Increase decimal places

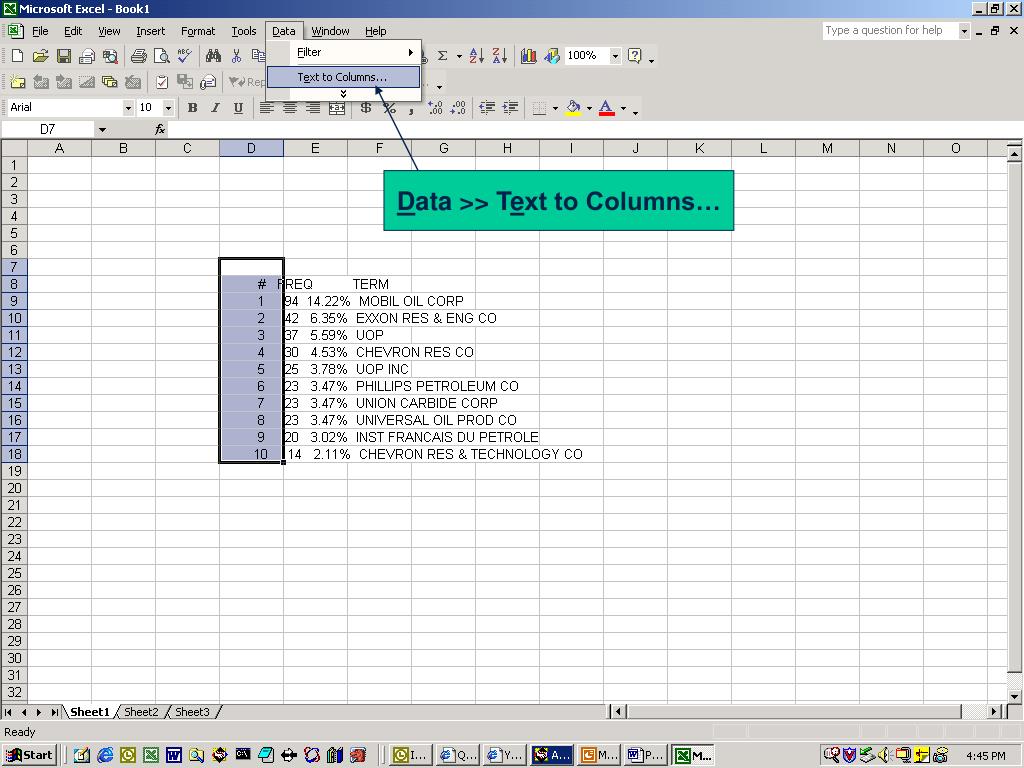click(x=436, y=108)
